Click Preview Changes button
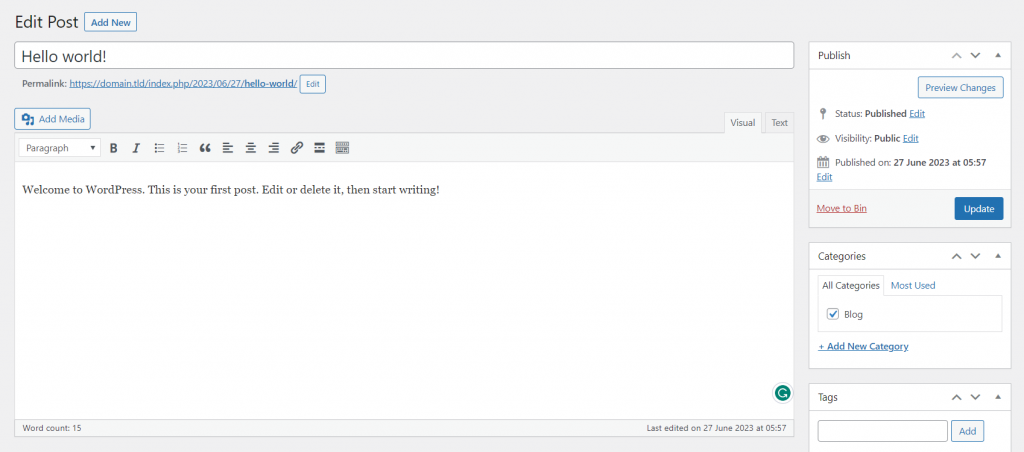Screen dimensions: 1024x452 pos(960,88)
